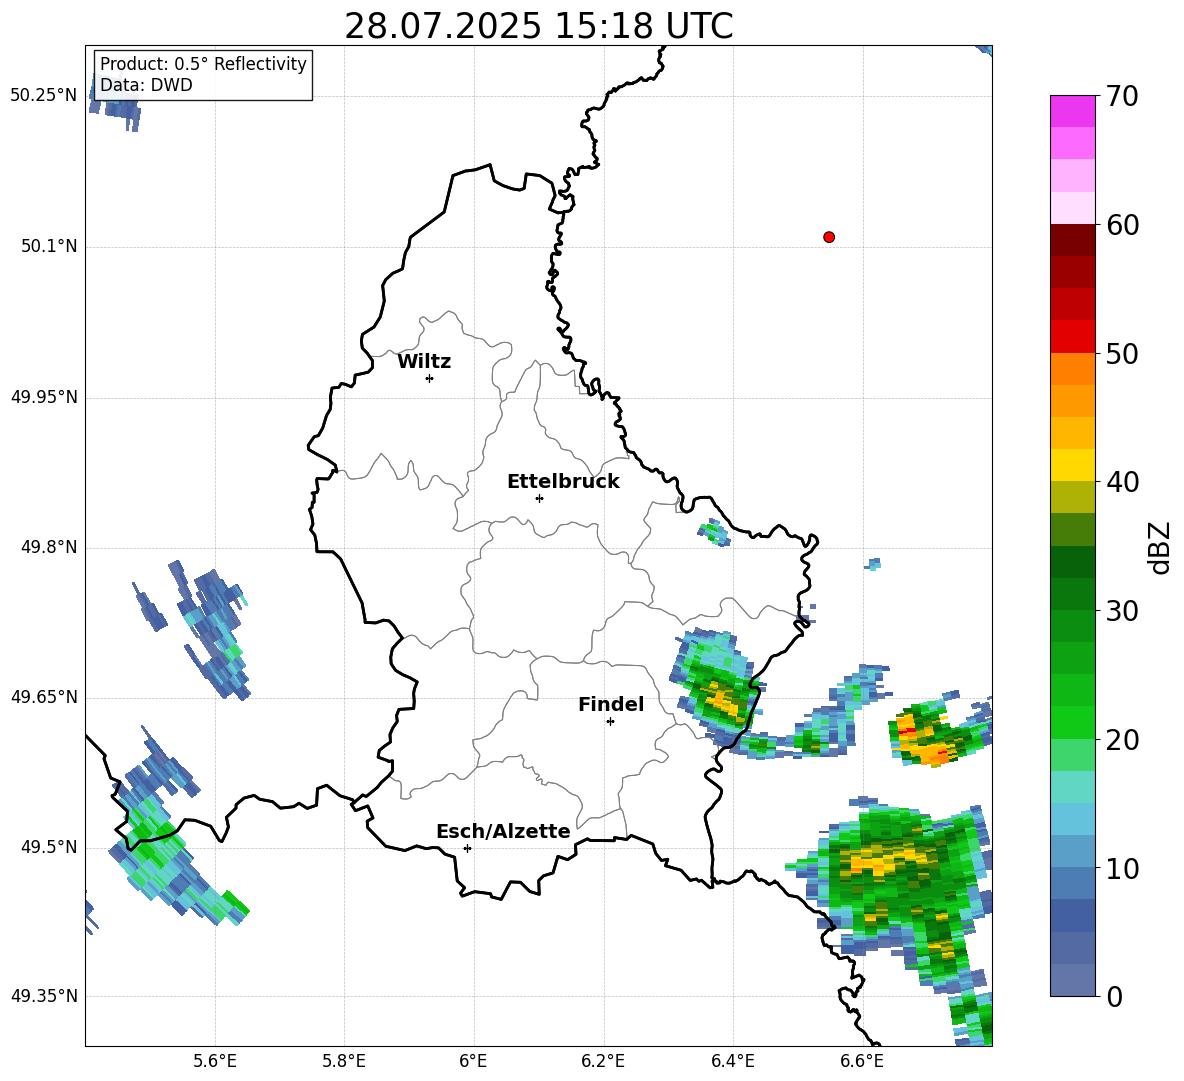Click the dBZ colorbar axis label
This screenshot has width=1184, height=1081.
tap(1161, 547)
